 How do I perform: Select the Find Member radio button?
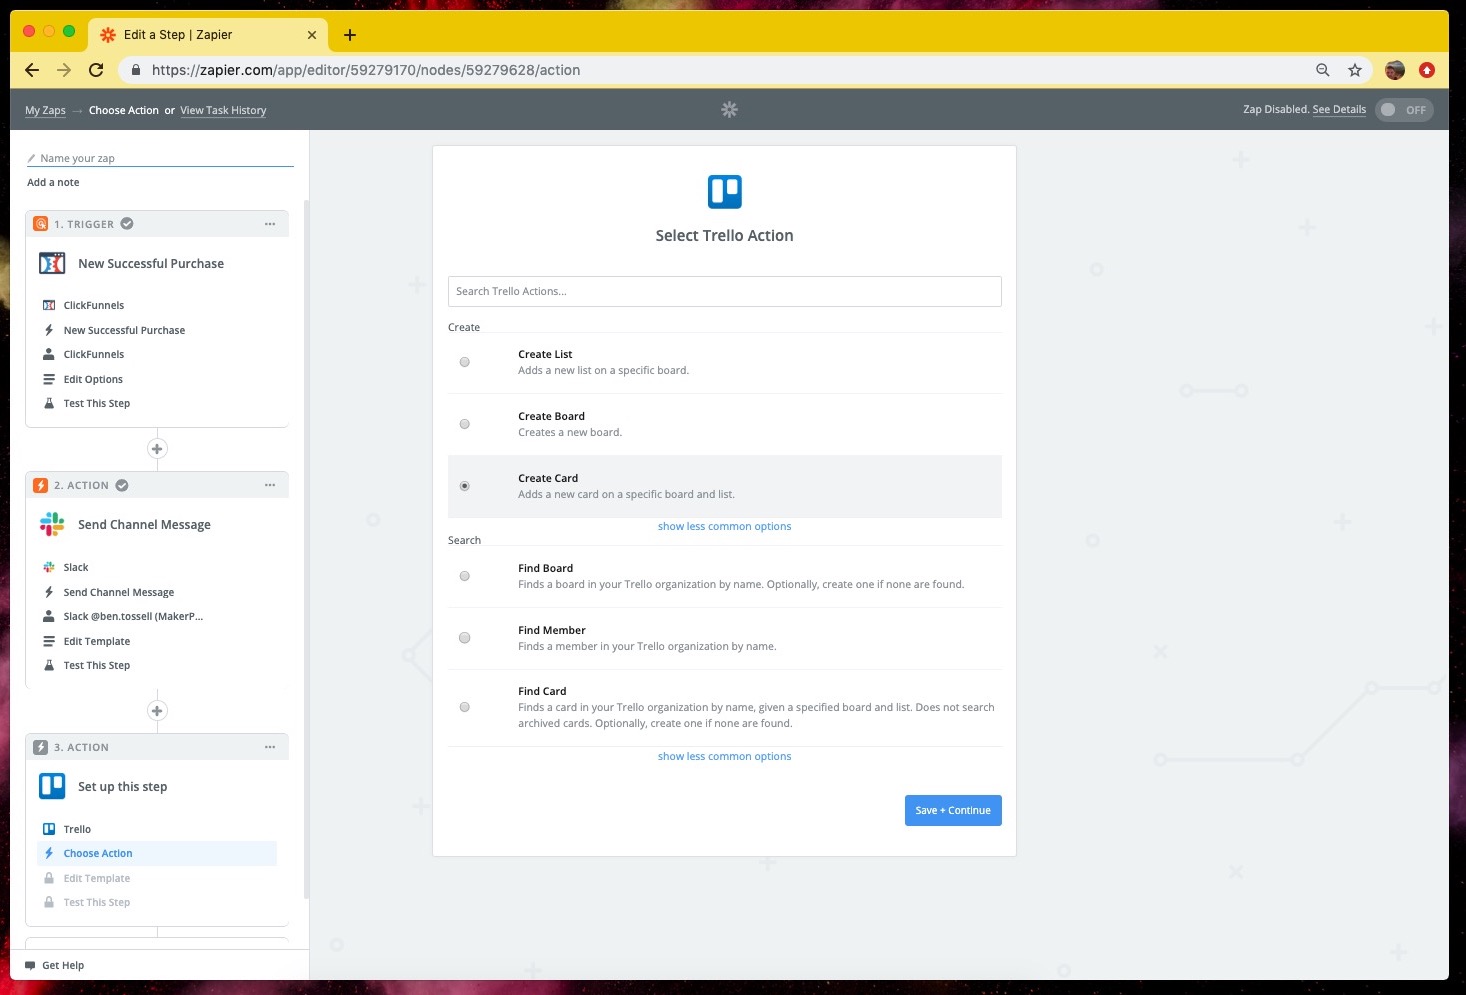click(x=464, y=638)
